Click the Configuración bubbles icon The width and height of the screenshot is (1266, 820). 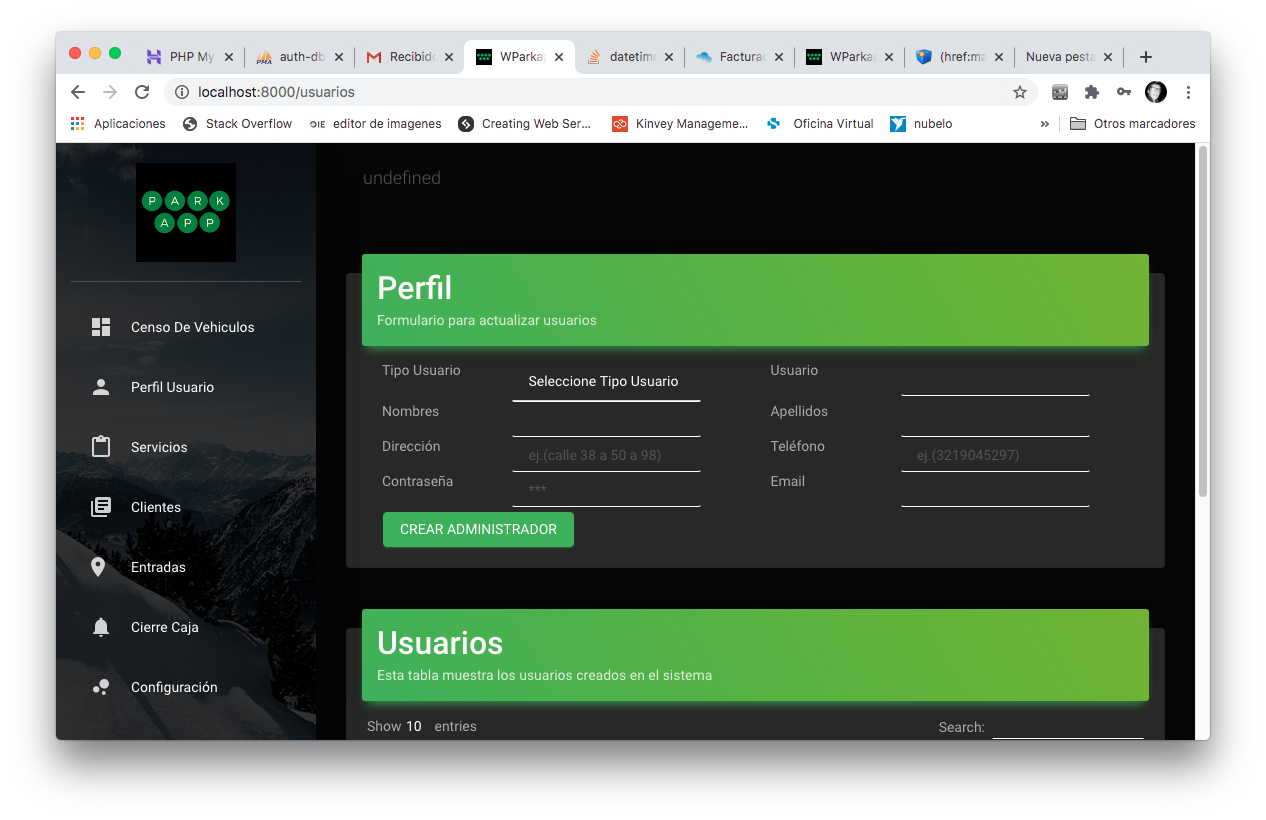click(x=101, y=687)
